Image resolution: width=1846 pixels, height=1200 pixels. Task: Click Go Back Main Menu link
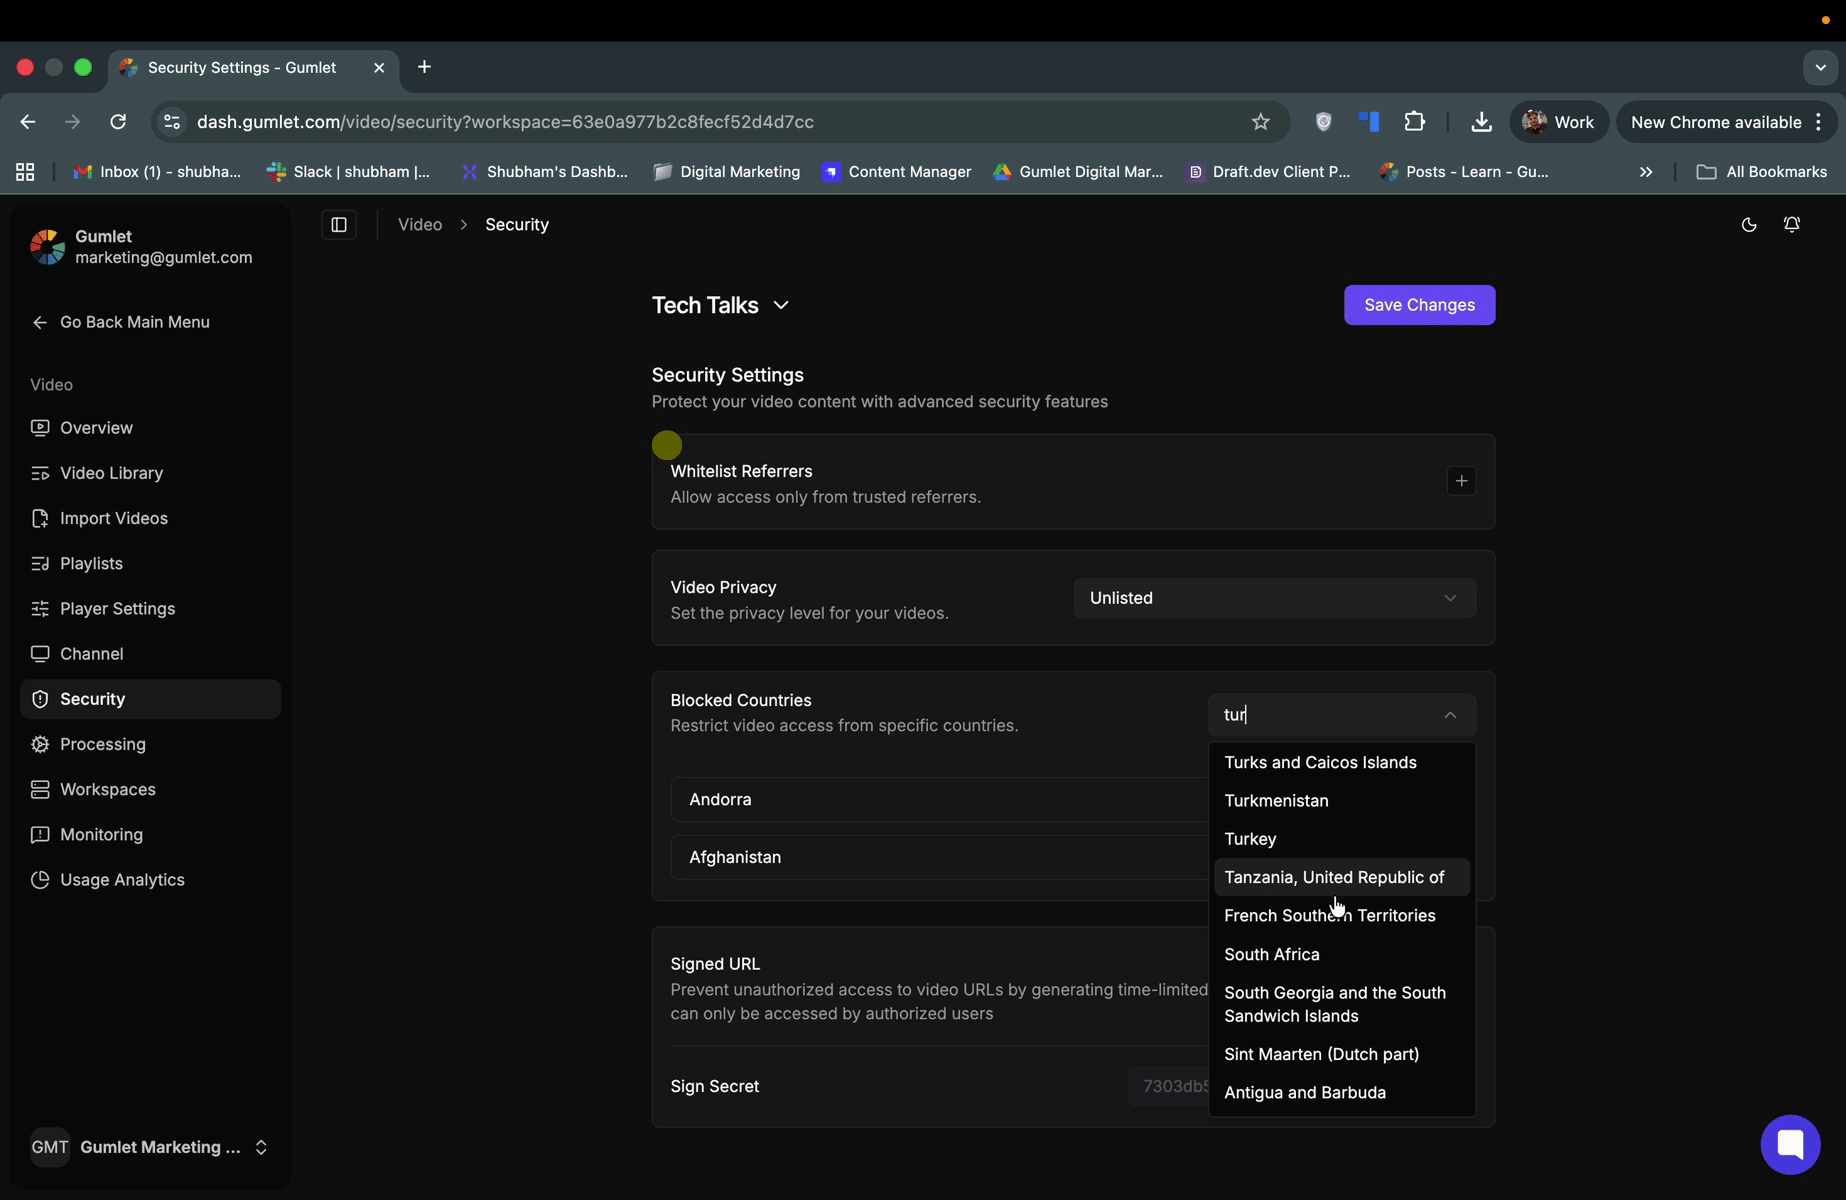pos(134,322)
